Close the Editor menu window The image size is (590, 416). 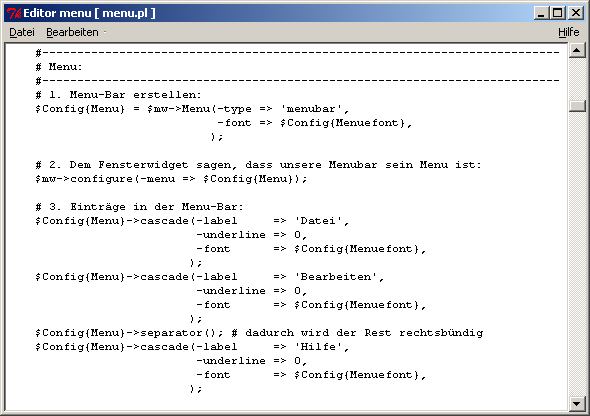coord(576,13)
